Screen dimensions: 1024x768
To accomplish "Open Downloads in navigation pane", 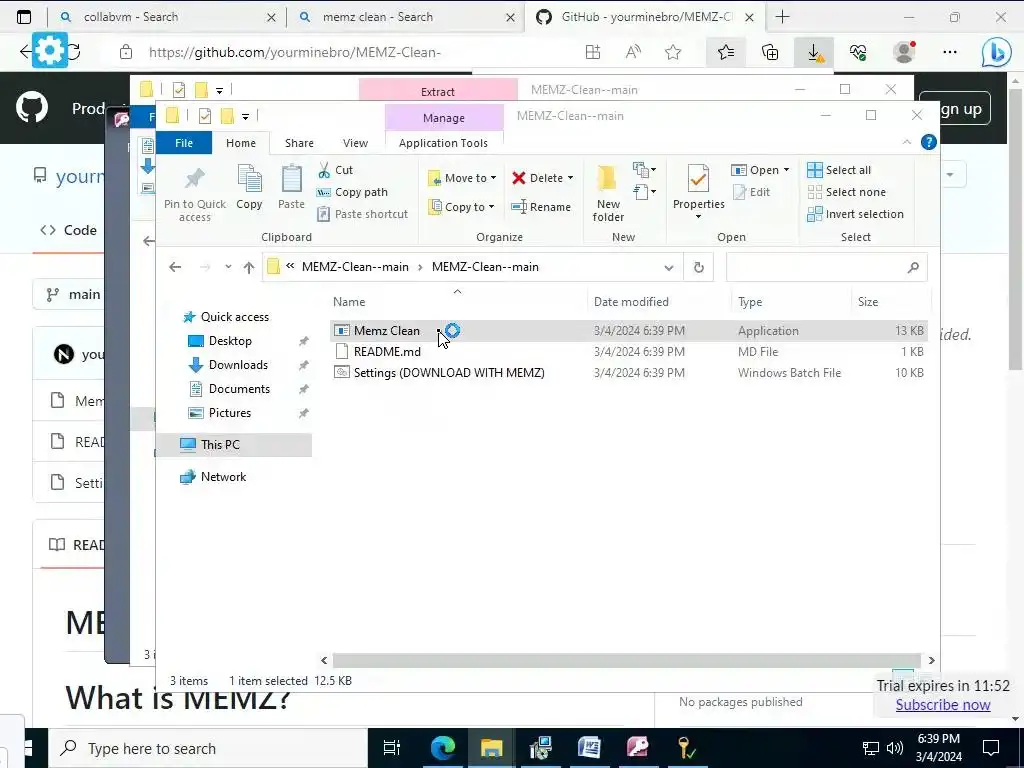I will coord(238,365).
